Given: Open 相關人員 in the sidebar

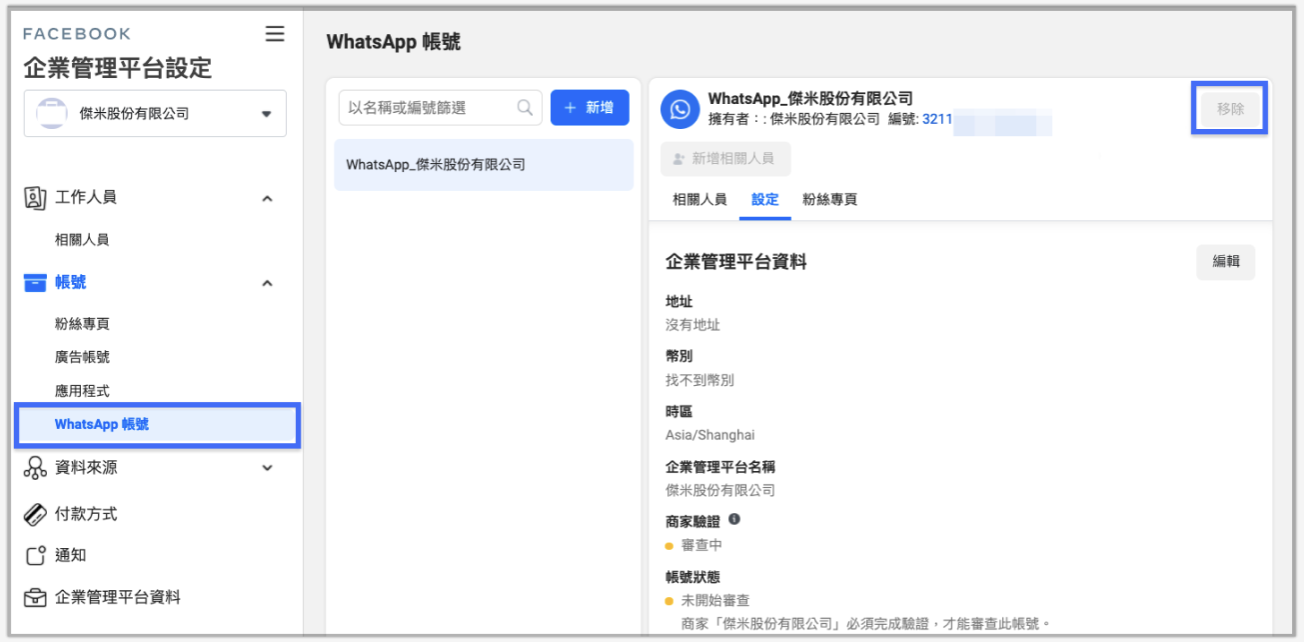Looking at the screenshot, I should [82, 240].
